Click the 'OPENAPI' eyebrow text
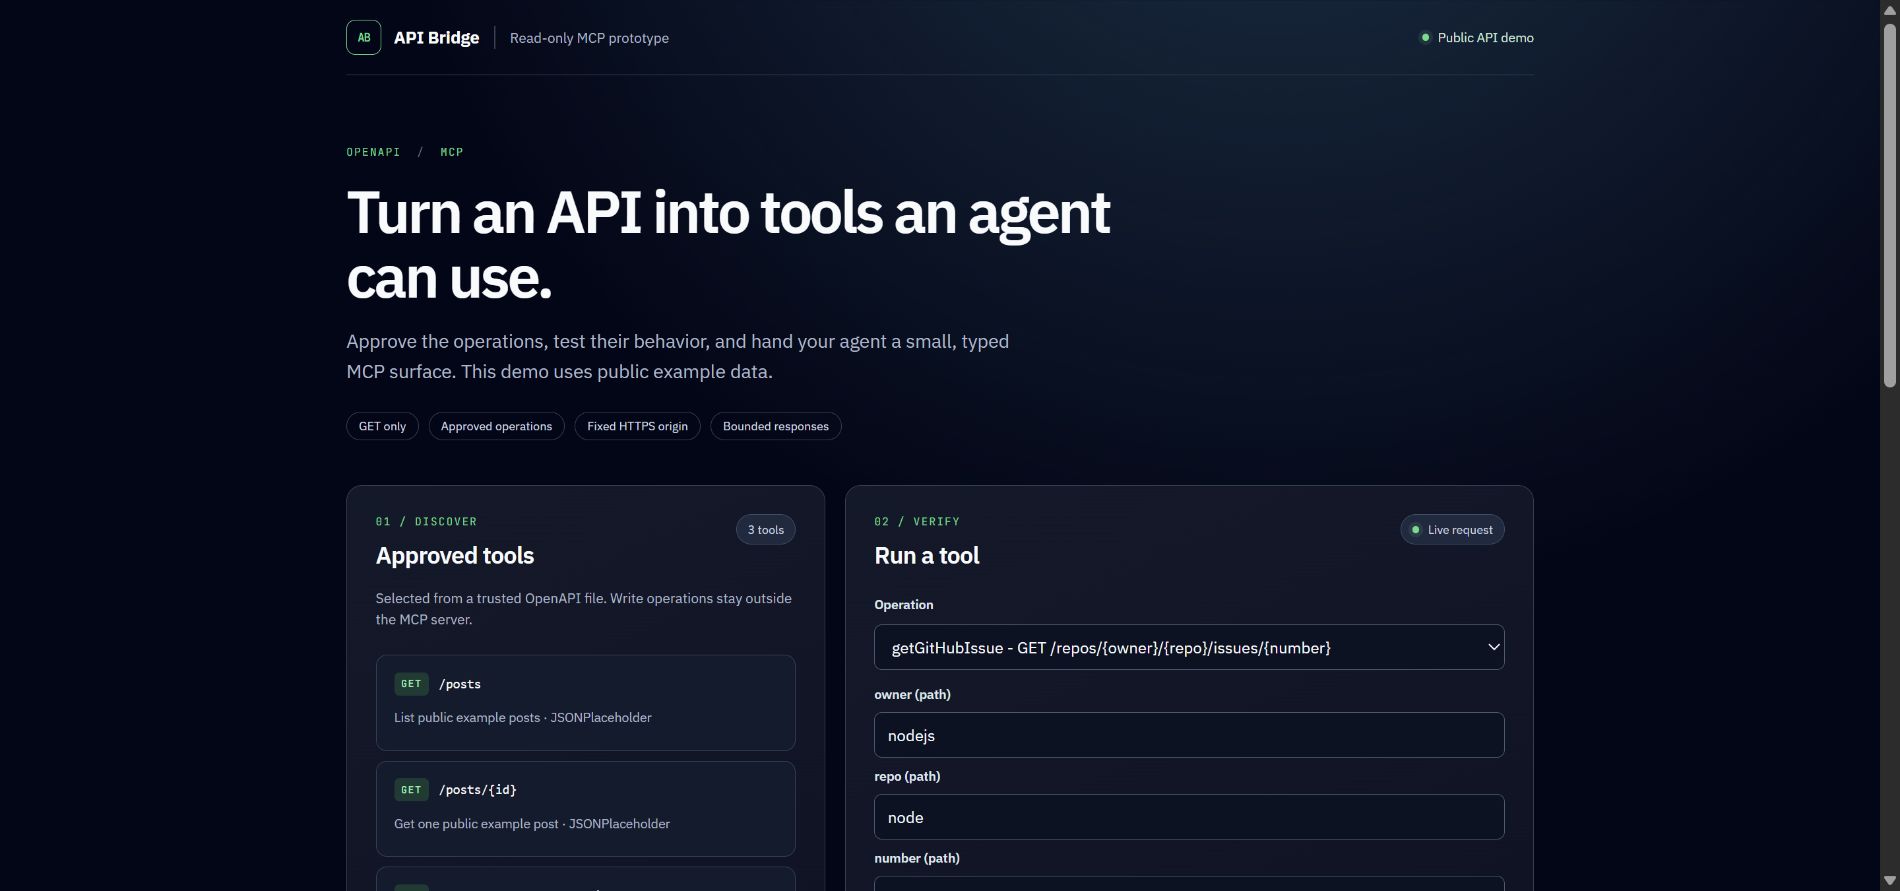 click(373, 152)
